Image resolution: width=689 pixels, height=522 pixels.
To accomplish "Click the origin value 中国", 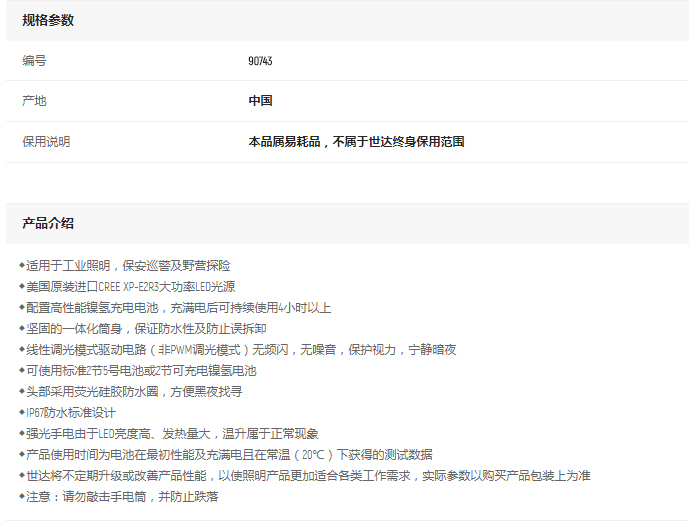I will click(x=260, y=101).
